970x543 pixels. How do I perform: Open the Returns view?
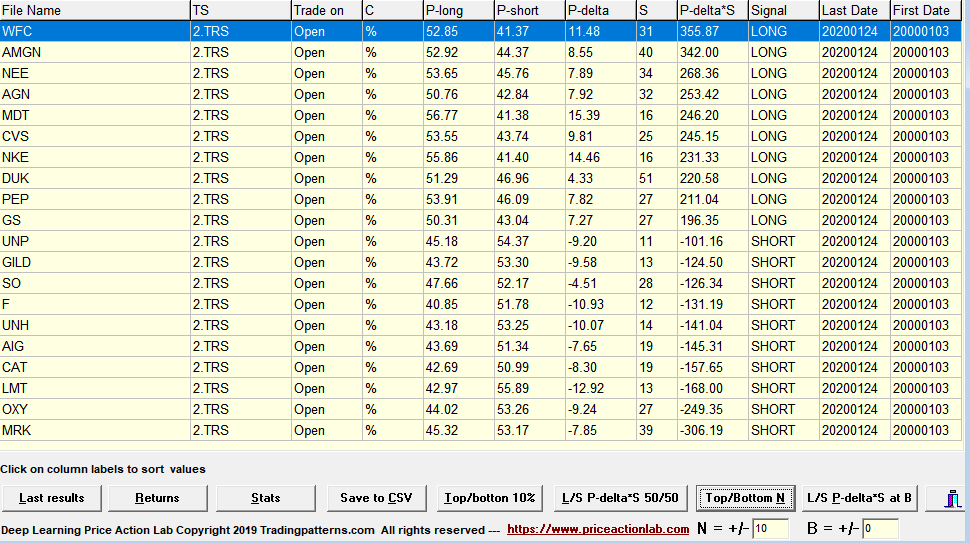pos(157,498)
